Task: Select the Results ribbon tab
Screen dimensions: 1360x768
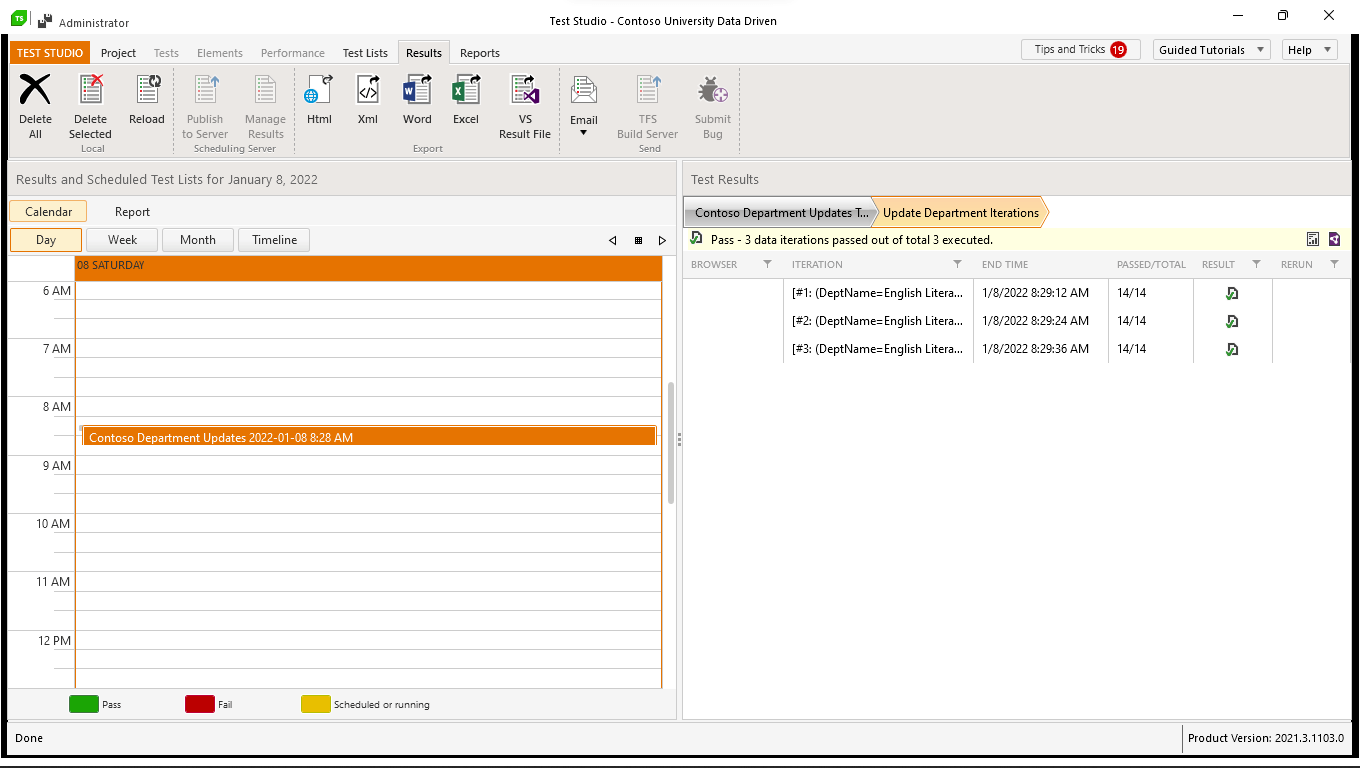Action: (x=424, y=53)
